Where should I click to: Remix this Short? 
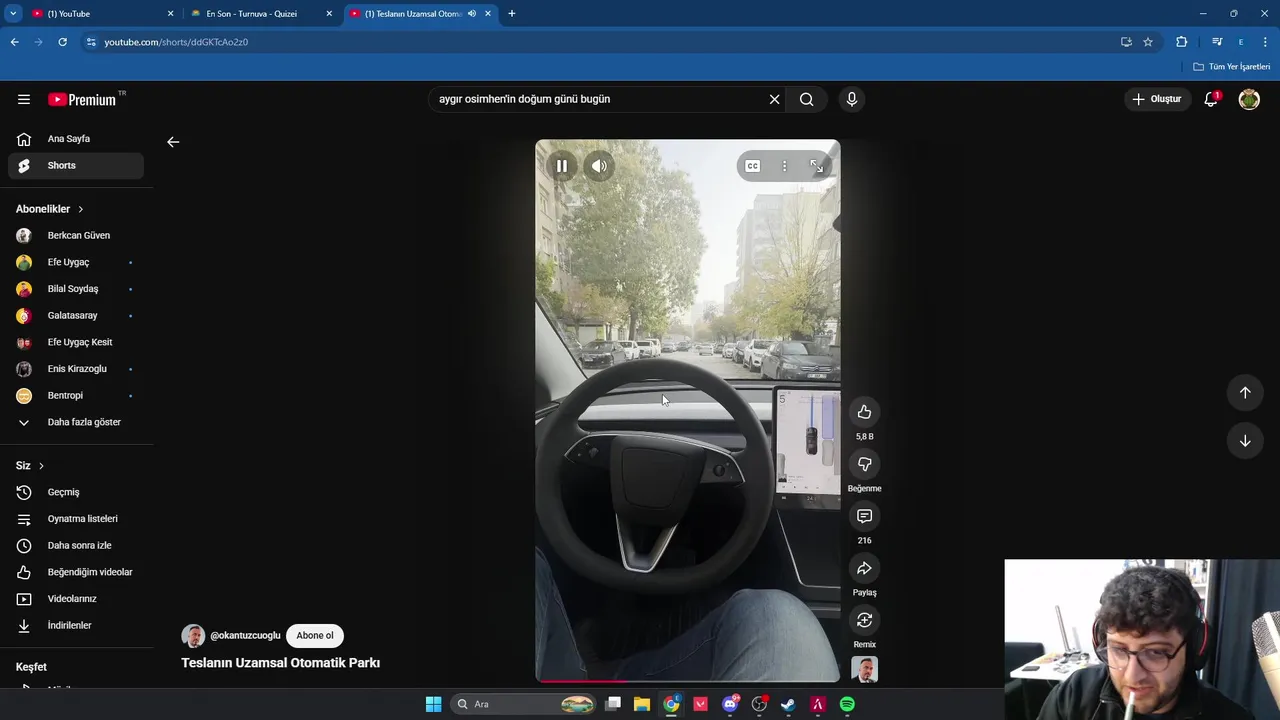tap(864, 620)
